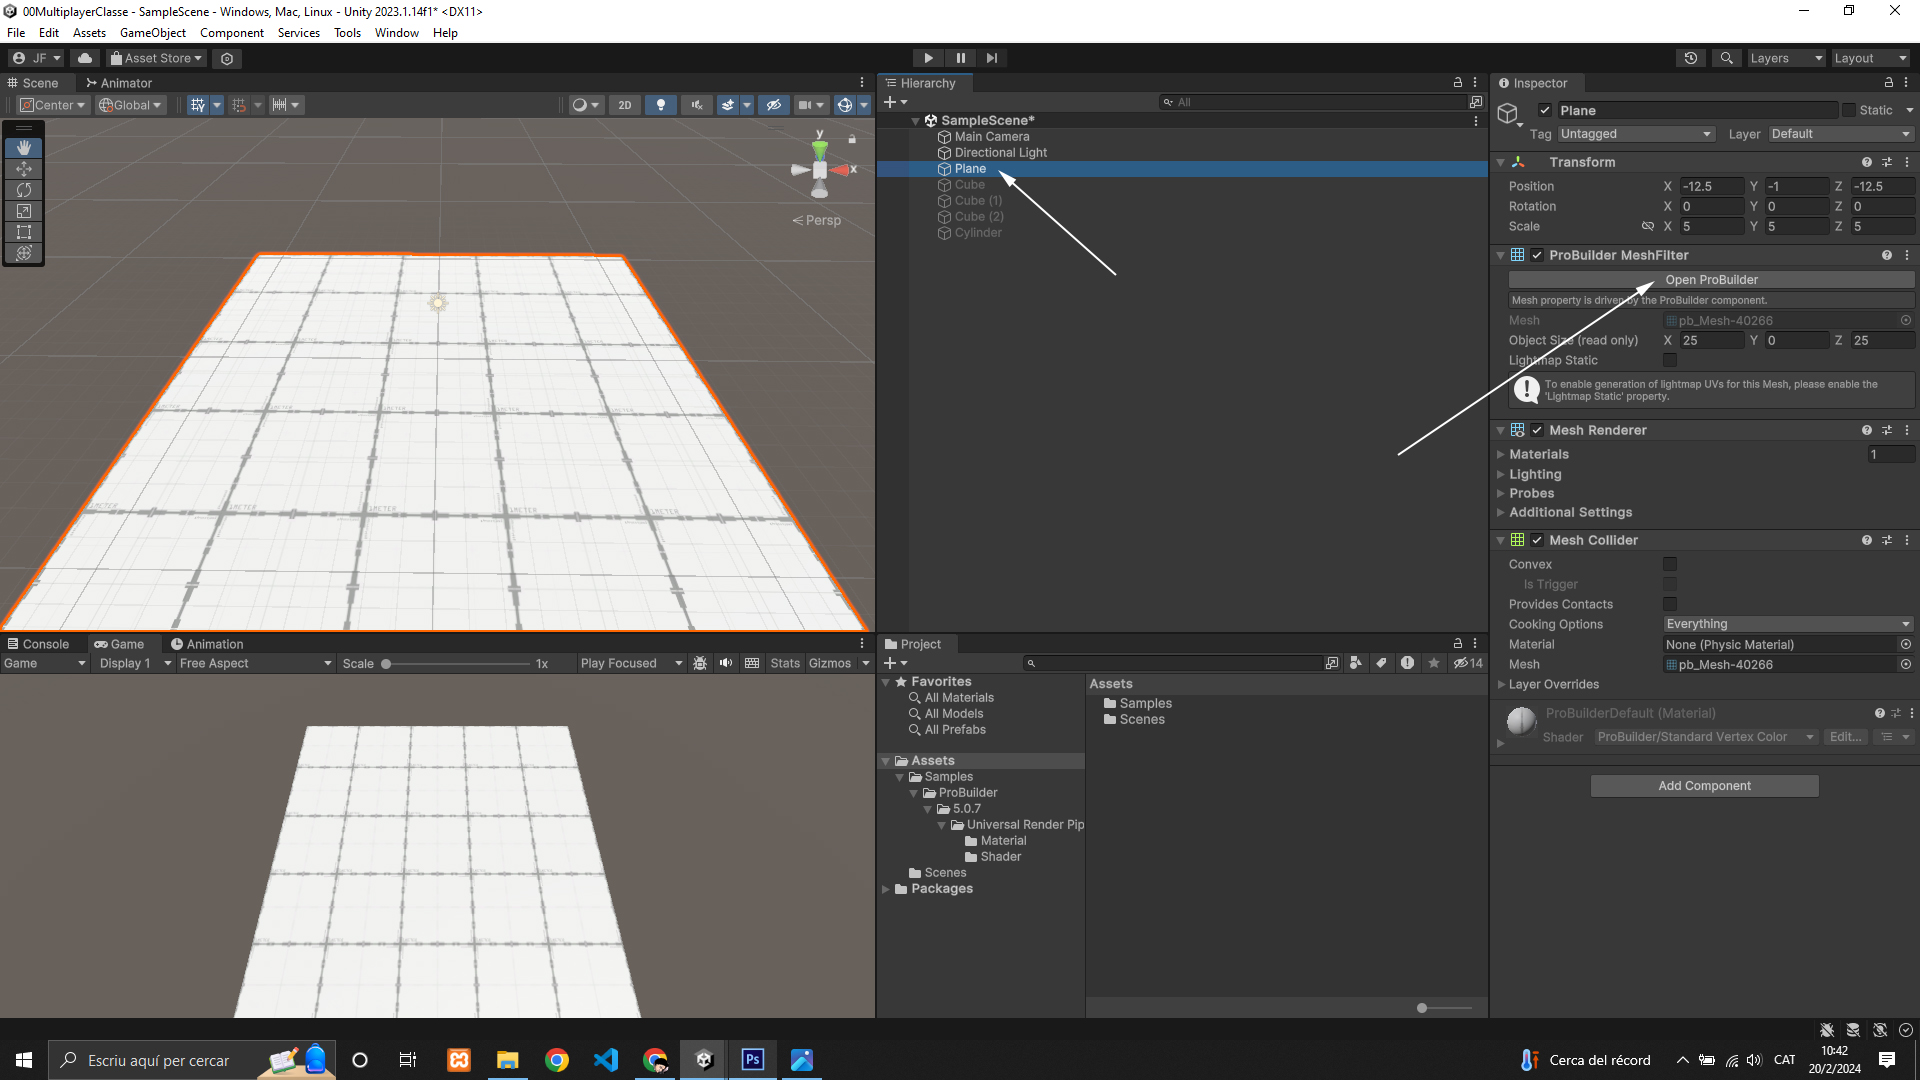
Task: Click the Add Component button
Action: 1703,786
